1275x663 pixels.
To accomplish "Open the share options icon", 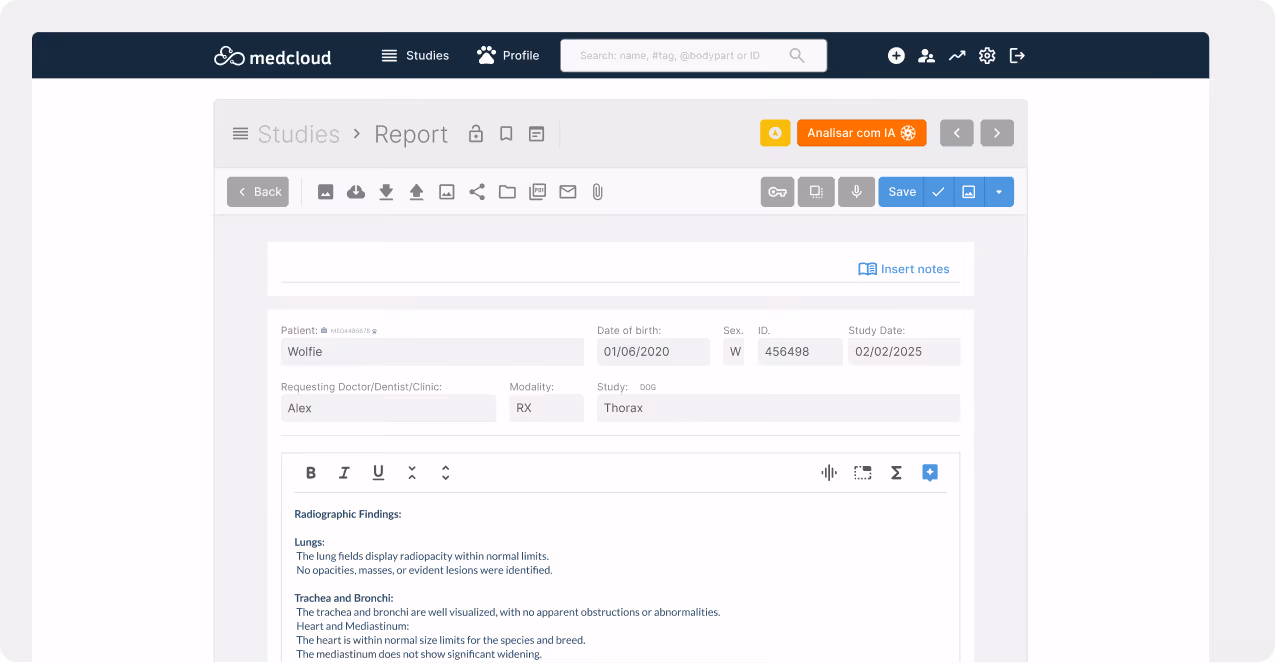I will pos(477,192).
